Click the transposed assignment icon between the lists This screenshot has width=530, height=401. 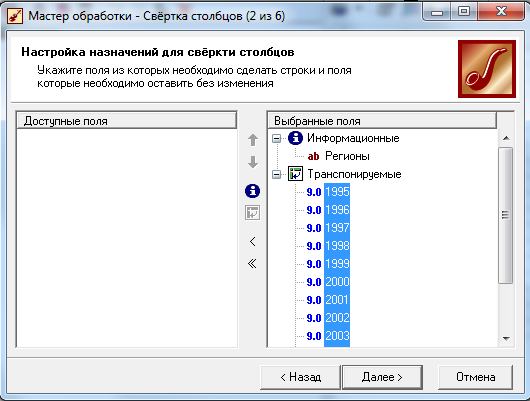(252, 213)
